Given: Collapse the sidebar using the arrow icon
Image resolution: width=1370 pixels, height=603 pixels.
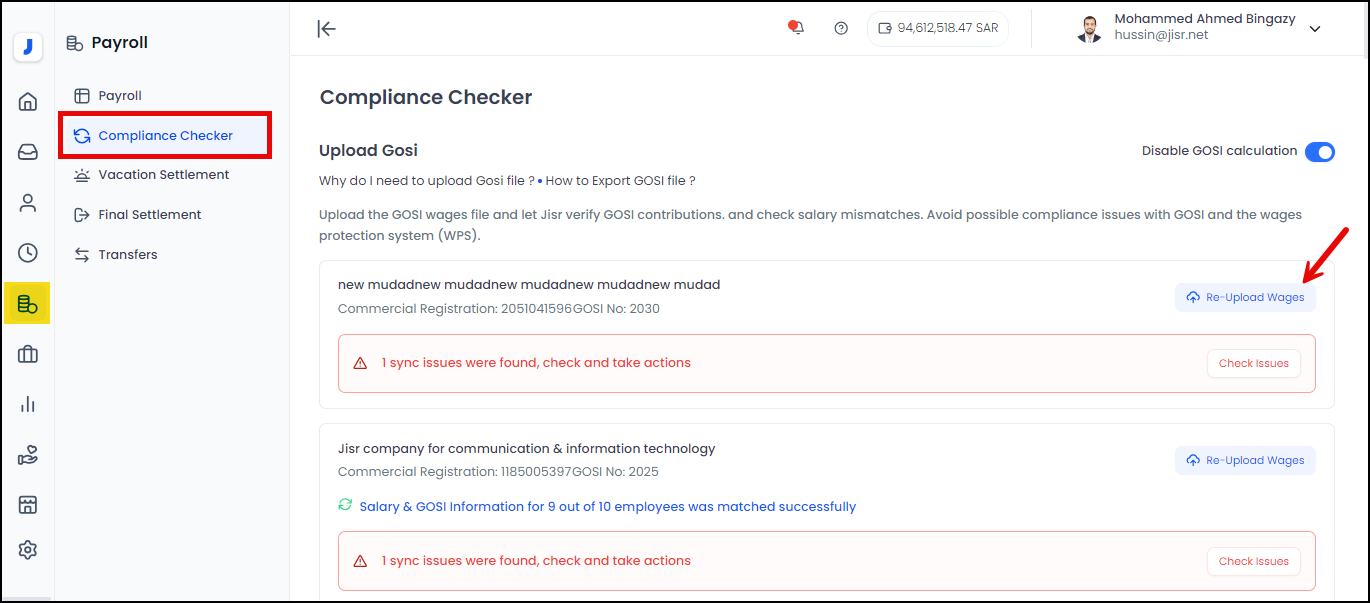Looking at the screenshot, I should (x=326, y=28).
